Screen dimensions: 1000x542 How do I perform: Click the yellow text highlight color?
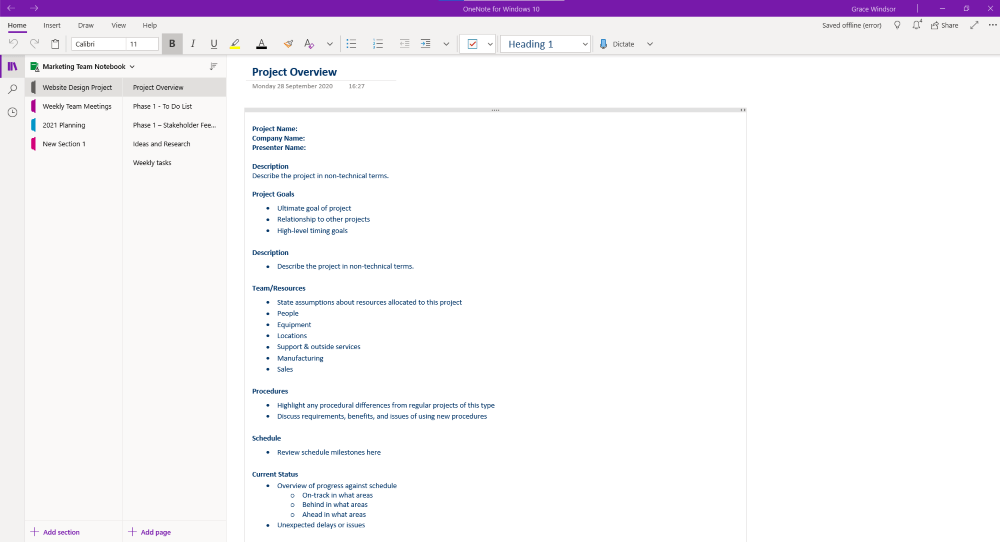(x=235, y=44)
